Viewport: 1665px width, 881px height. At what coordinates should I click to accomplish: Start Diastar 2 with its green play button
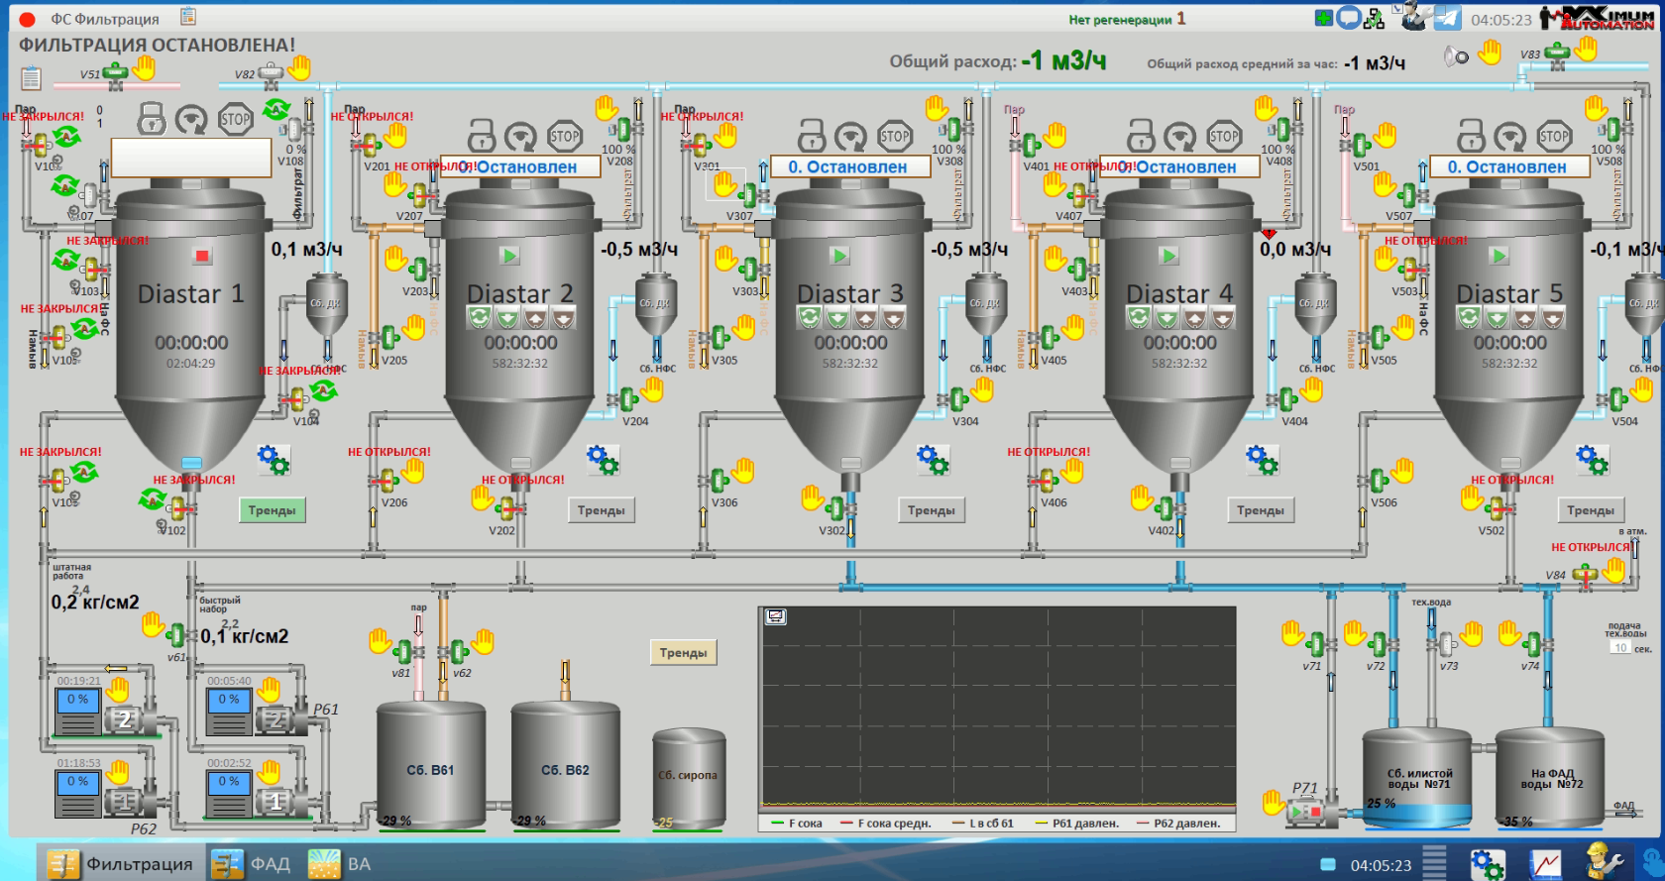coord(509,256)
